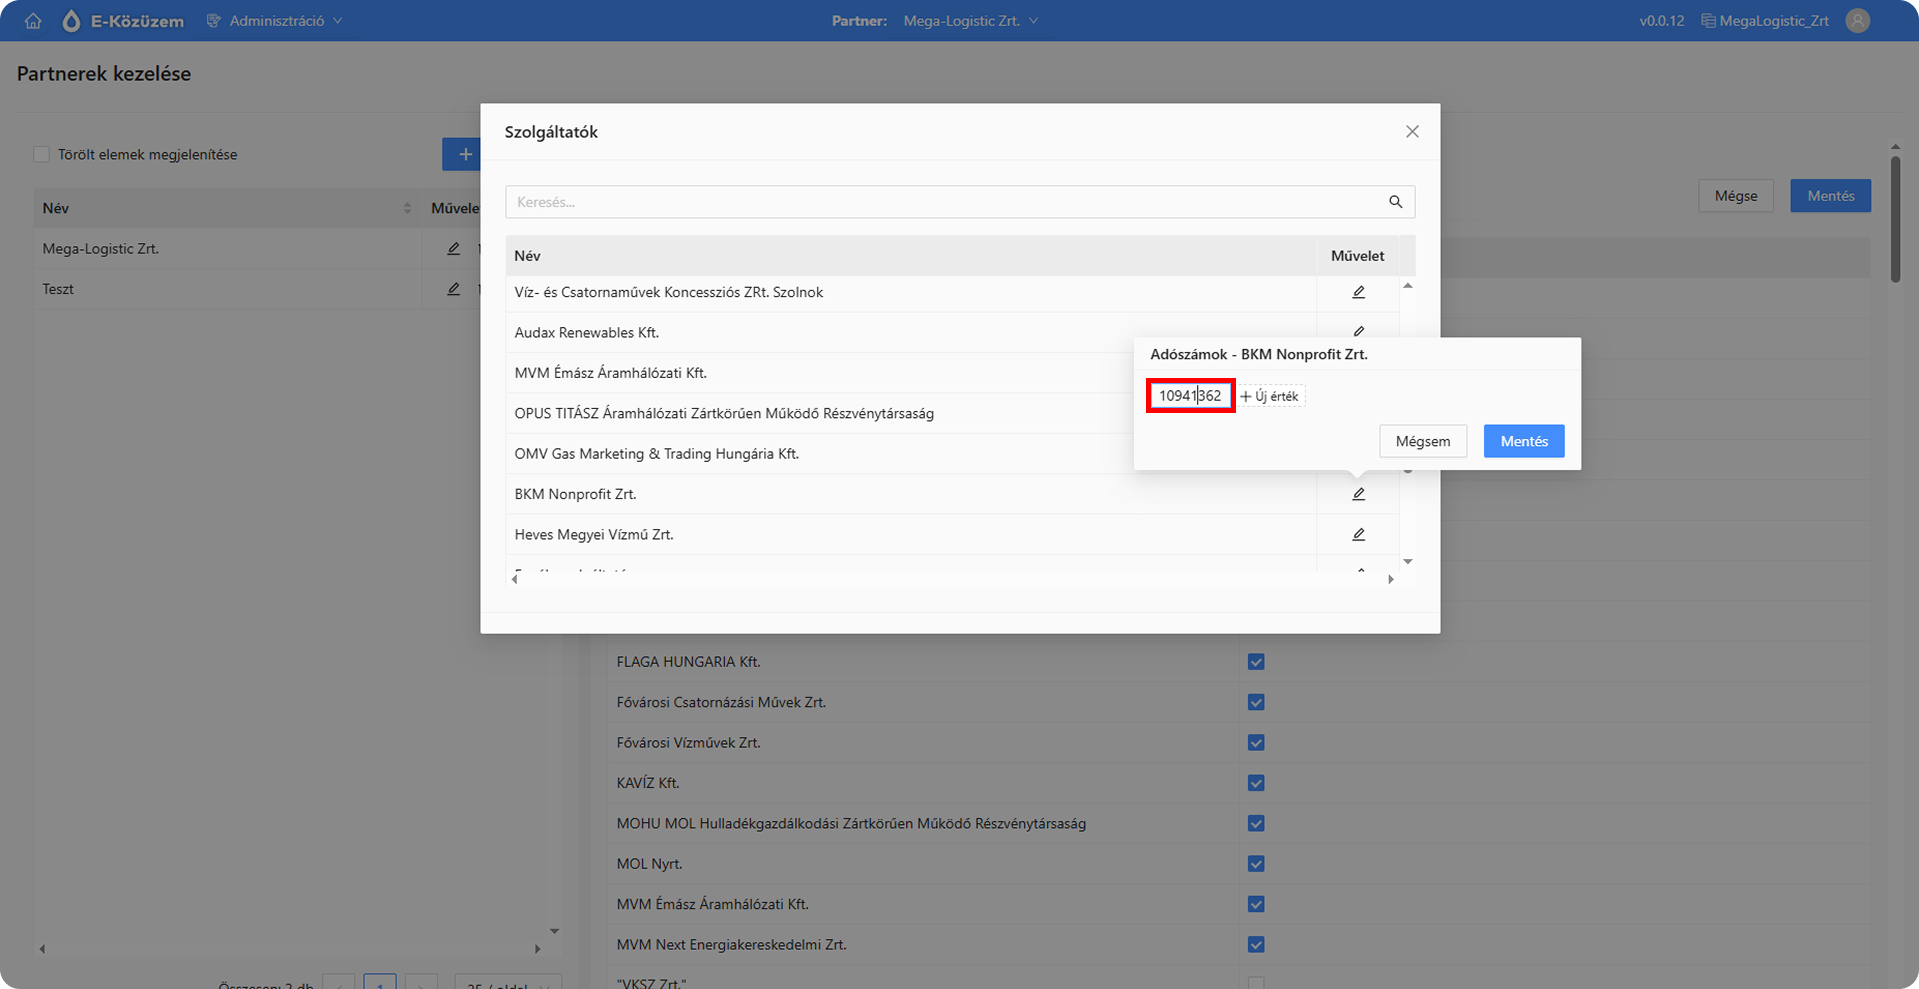Edit the BKM Nonprofit Zrt. row
This screenshot has width=1919, height=989.
click(1358, 494)
